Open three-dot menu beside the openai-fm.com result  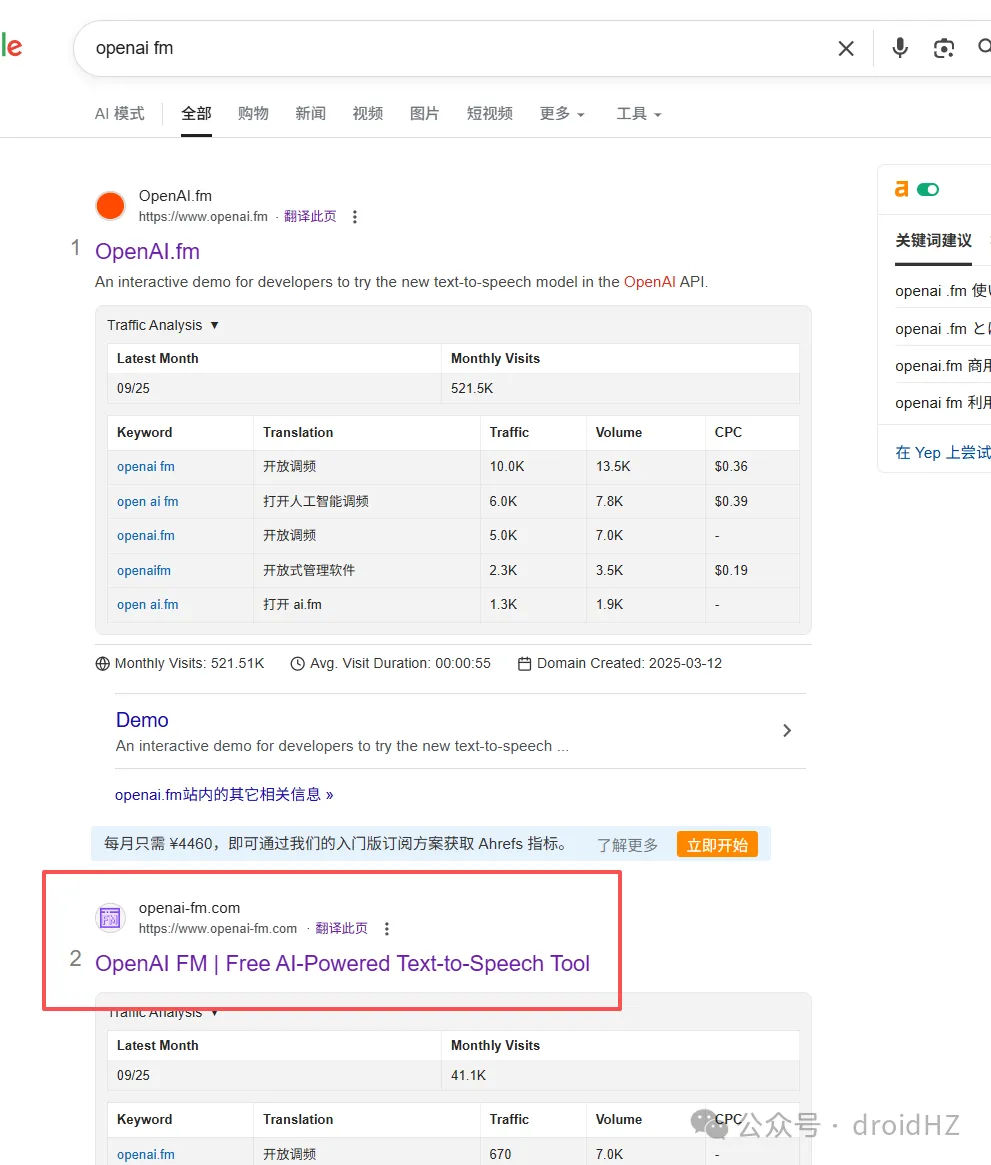(387, 929)
